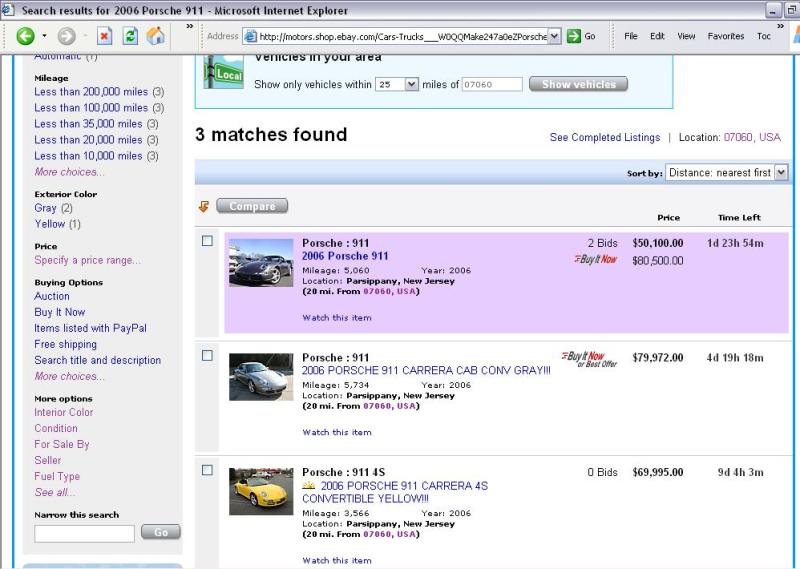Click Buy It Now logo on first listing

(595, 259)
